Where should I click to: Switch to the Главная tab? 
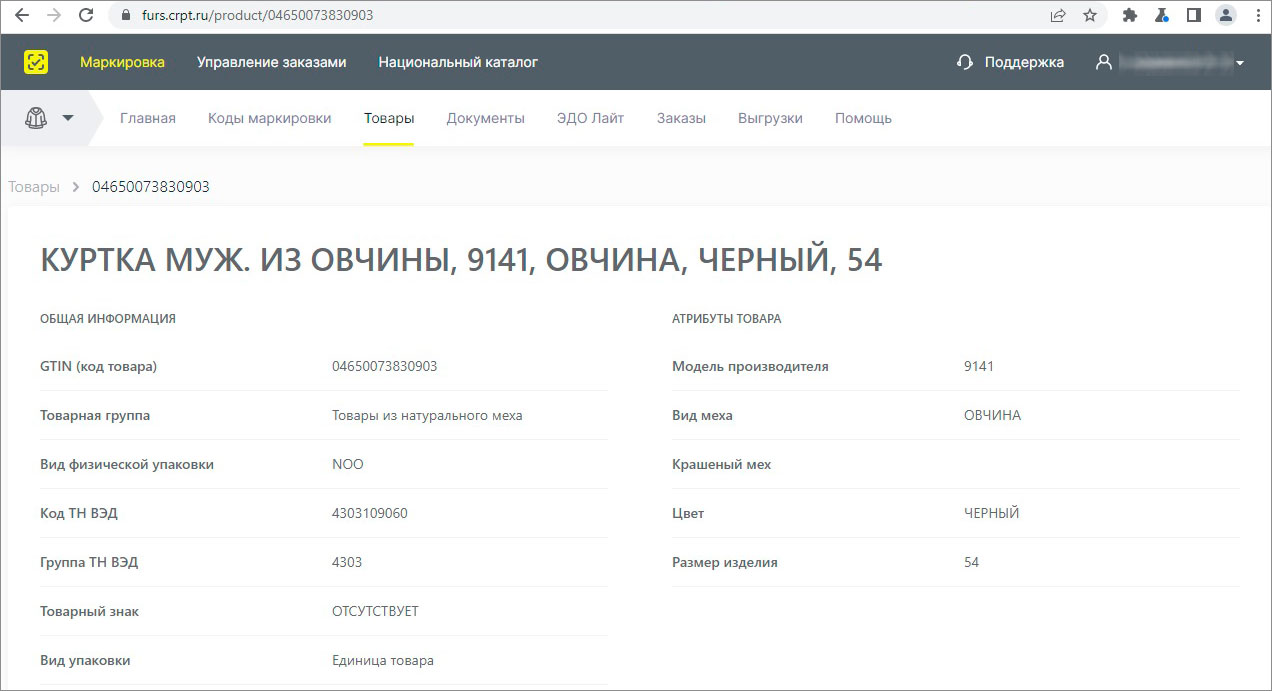coord(148,118)
